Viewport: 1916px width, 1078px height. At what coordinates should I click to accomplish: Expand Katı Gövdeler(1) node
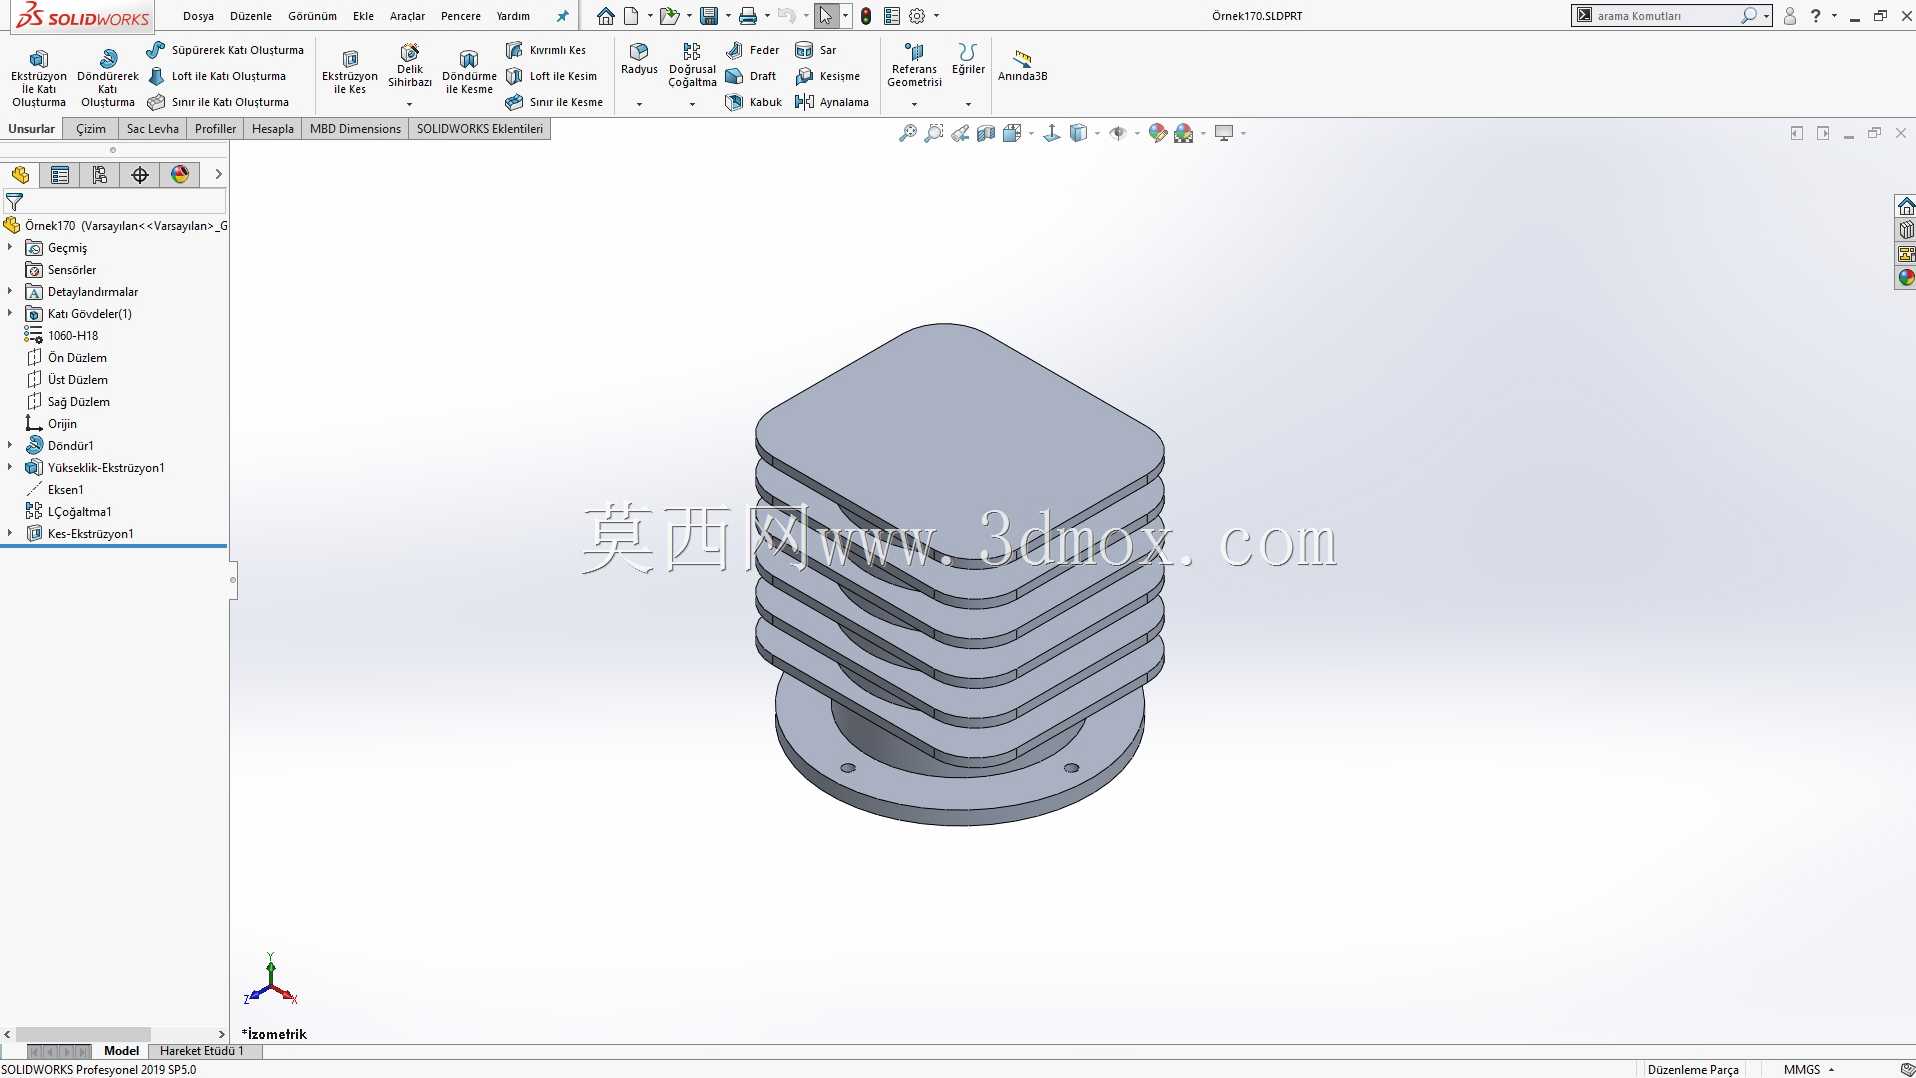point(10,313)
